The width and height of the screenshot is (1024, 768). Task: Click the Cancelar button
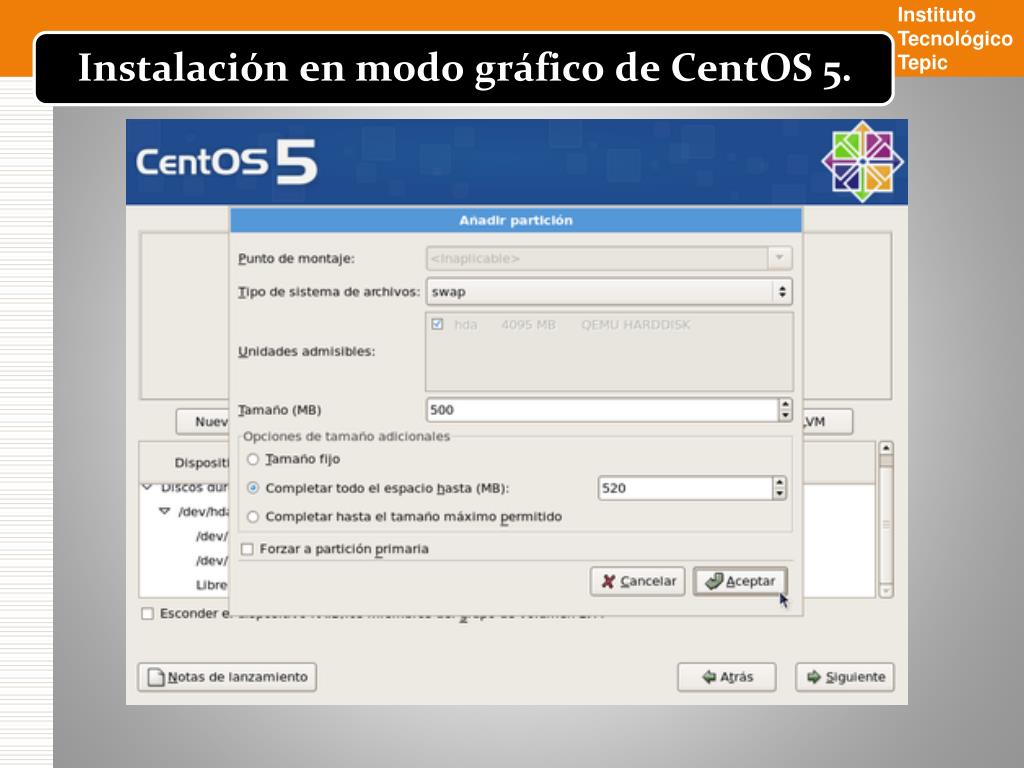pyautogui.click(x=637, y=581)
